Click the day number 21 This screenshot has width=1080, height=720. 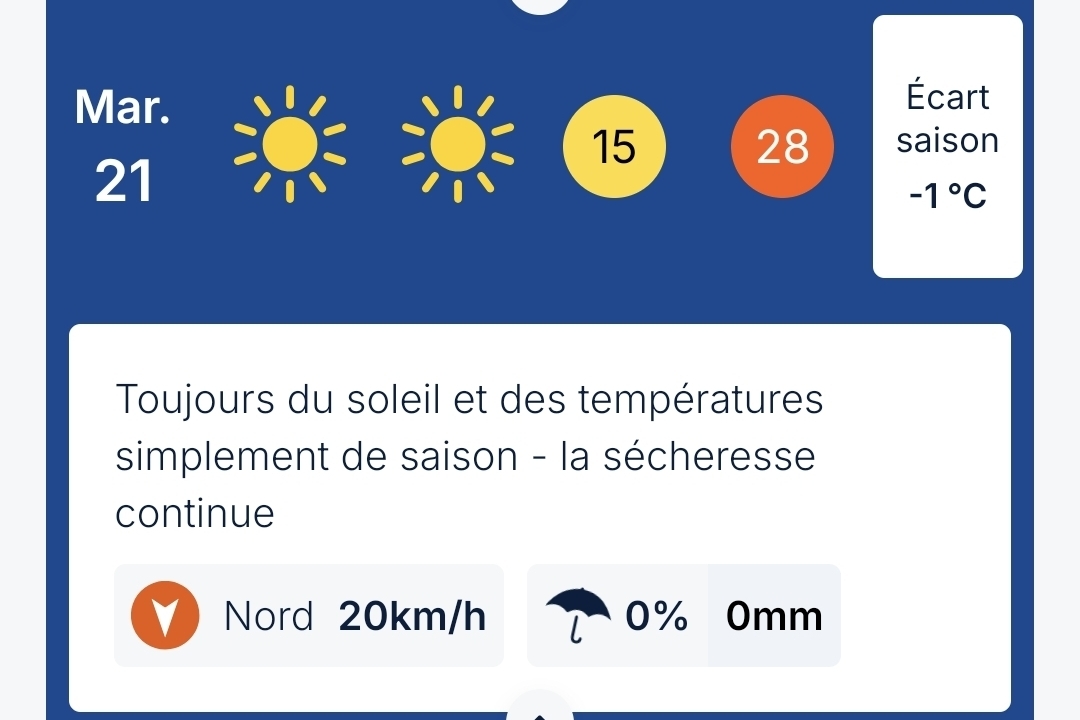[x=123, y=182]
